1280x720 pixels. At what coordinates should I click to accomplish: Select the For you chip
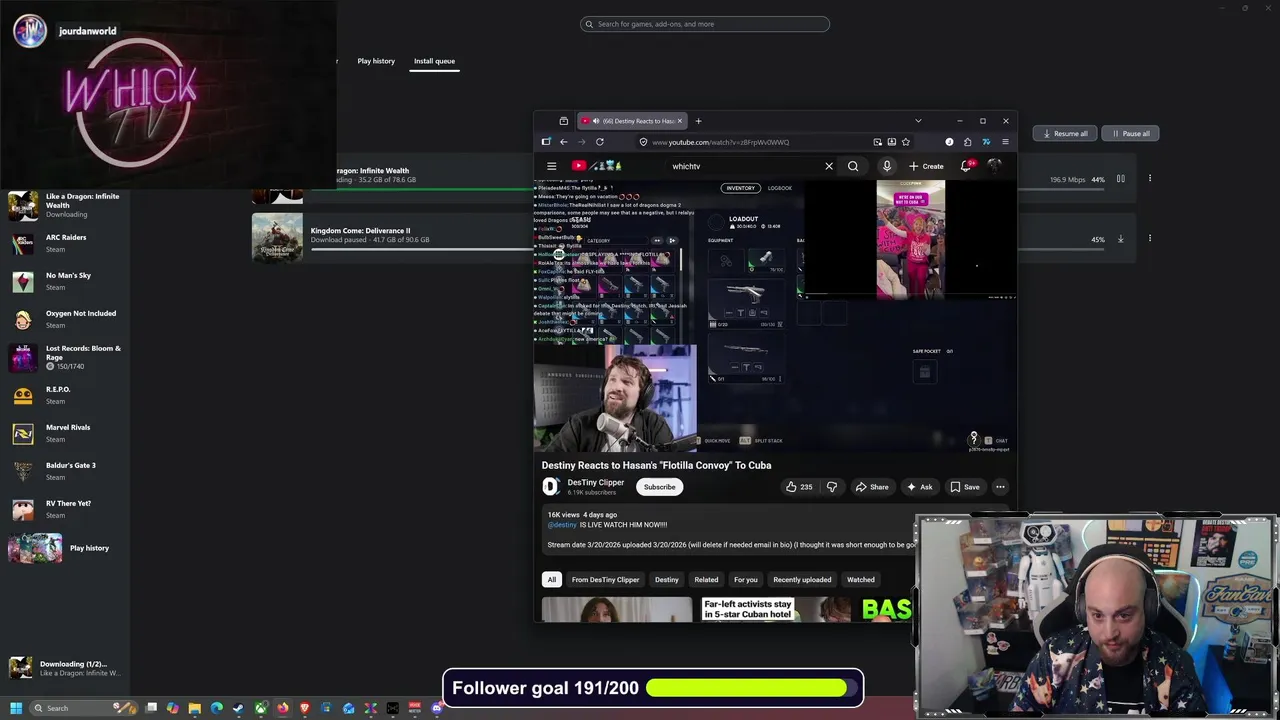[x=746, y=580]
